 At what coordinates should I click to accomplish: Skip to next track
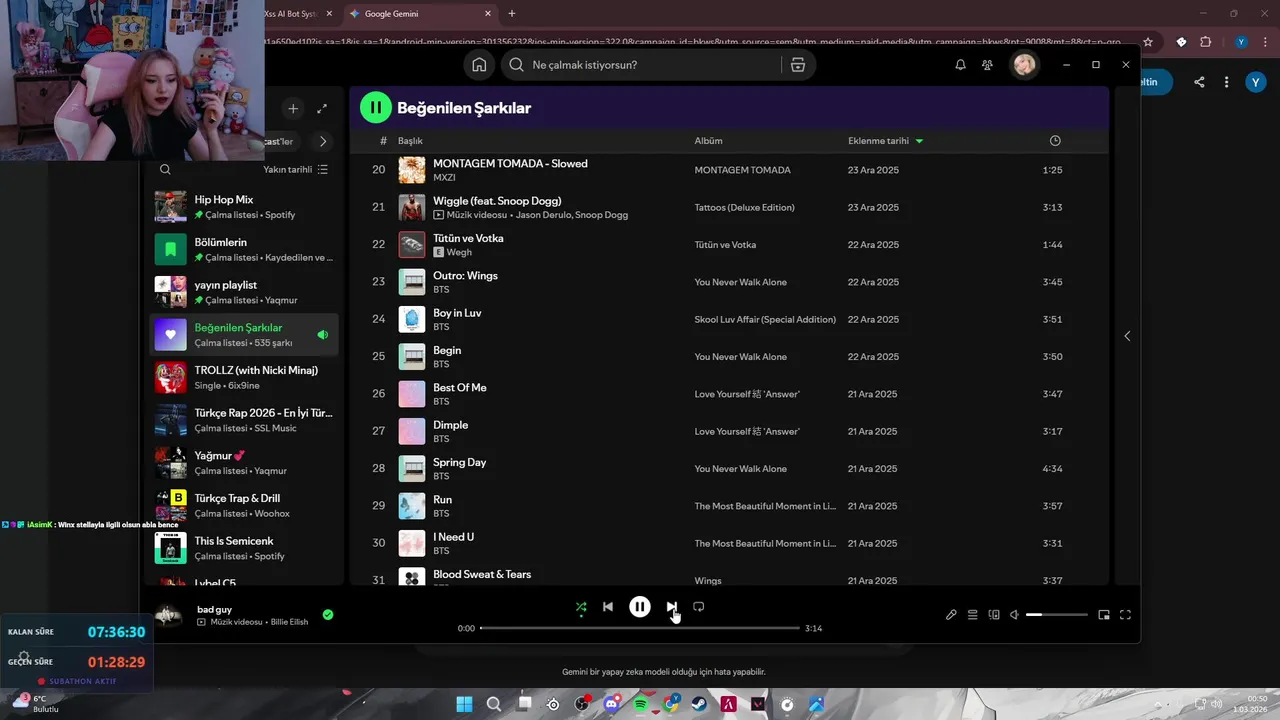pyautogui.click(x=672, y=606)
